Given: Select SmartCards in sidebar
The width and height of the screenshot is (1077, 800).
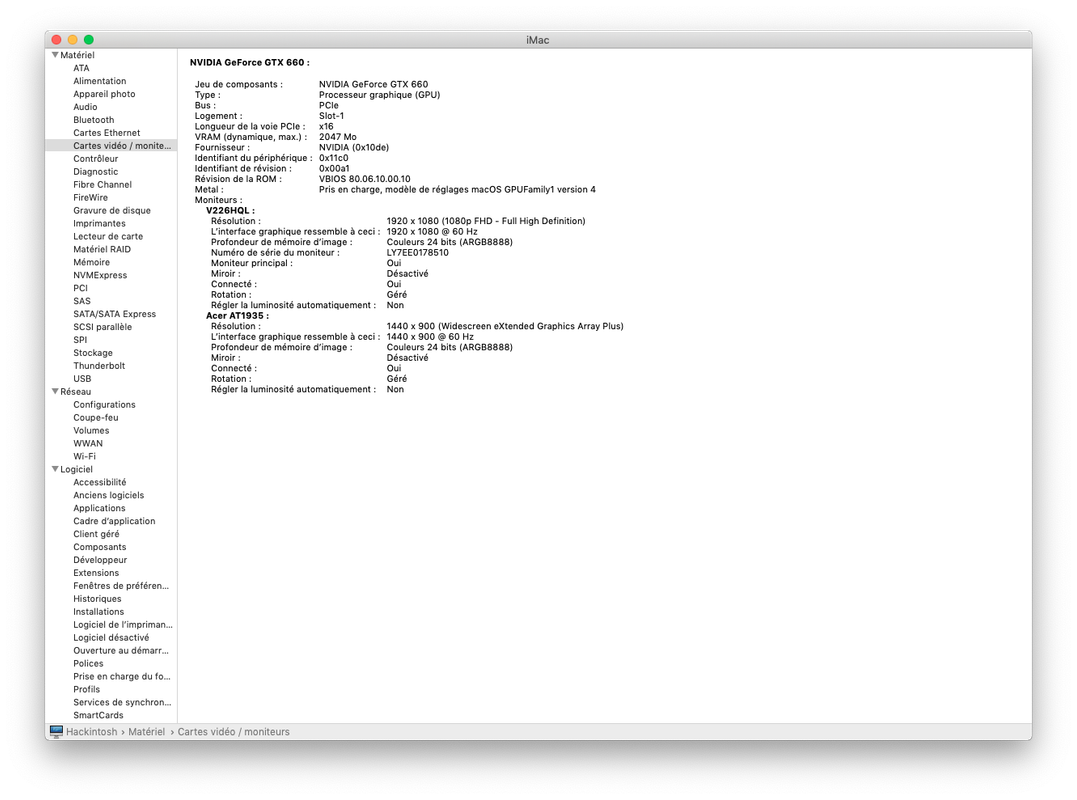Looking at the screenshot, I should (x=98, y=716).
